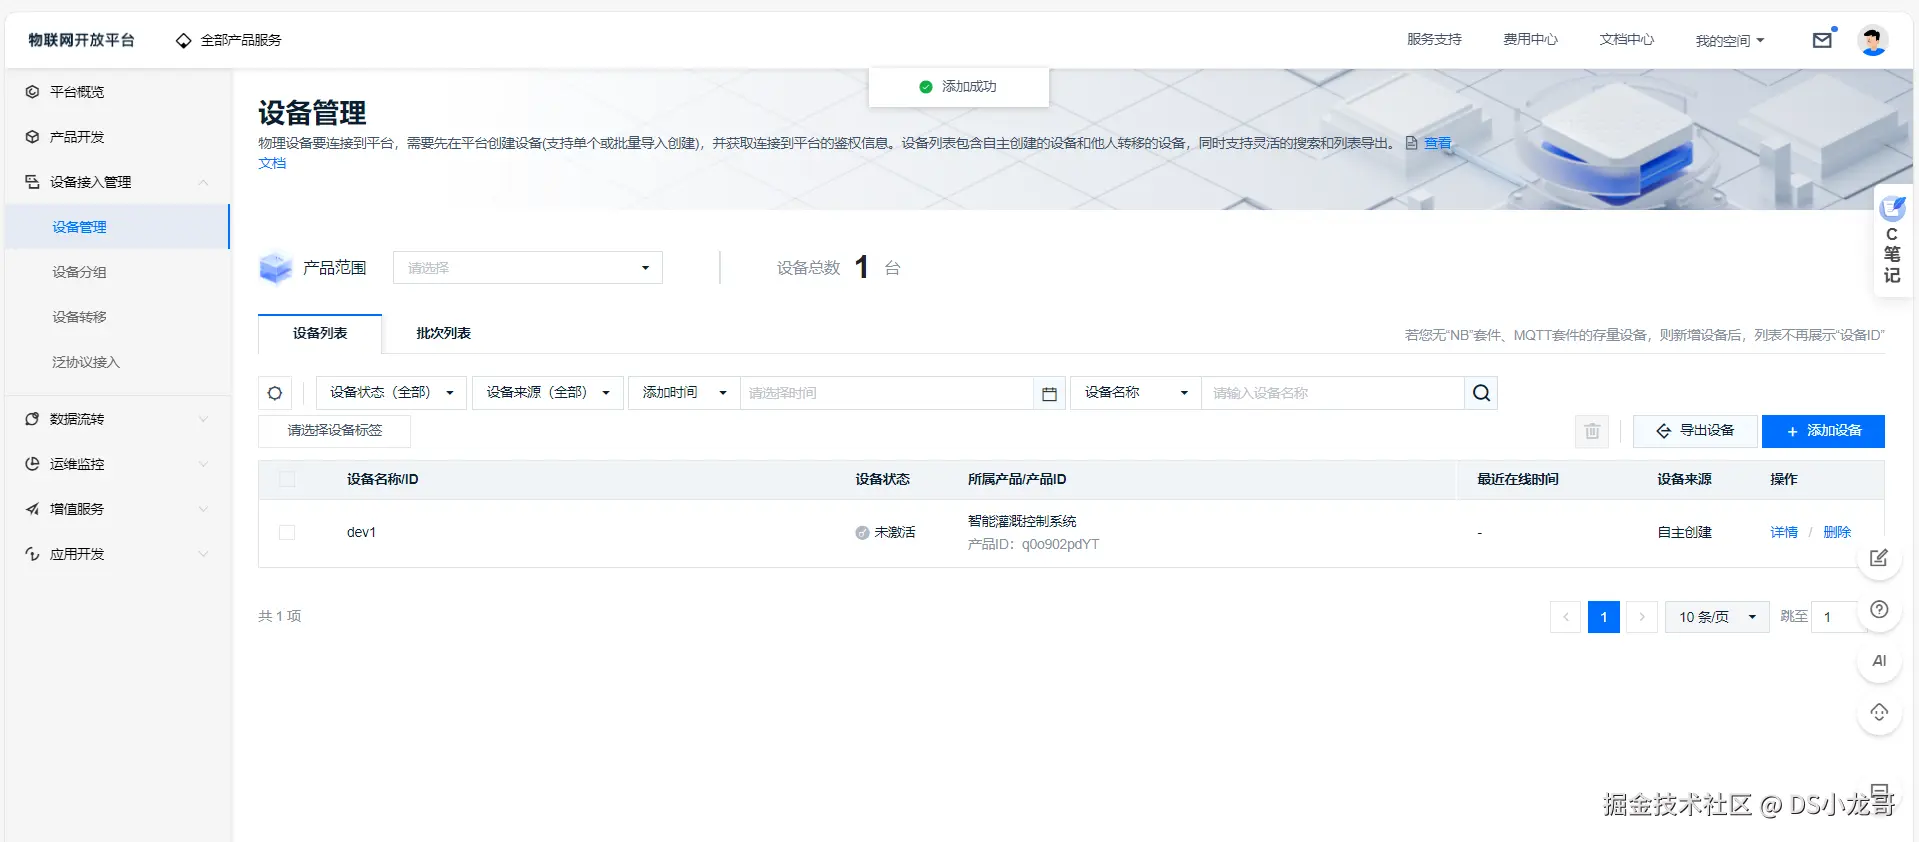Open the 设备名称 search type dropdown
This screenshot has height=842, width=1919.
[x=1136, y=393]
